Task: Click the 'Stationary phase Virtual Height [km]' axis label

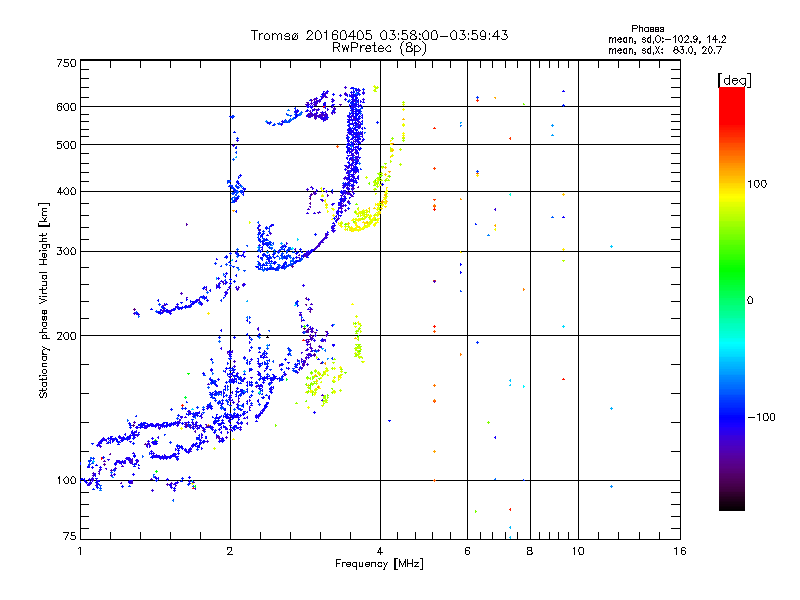Action: point(43,300)
